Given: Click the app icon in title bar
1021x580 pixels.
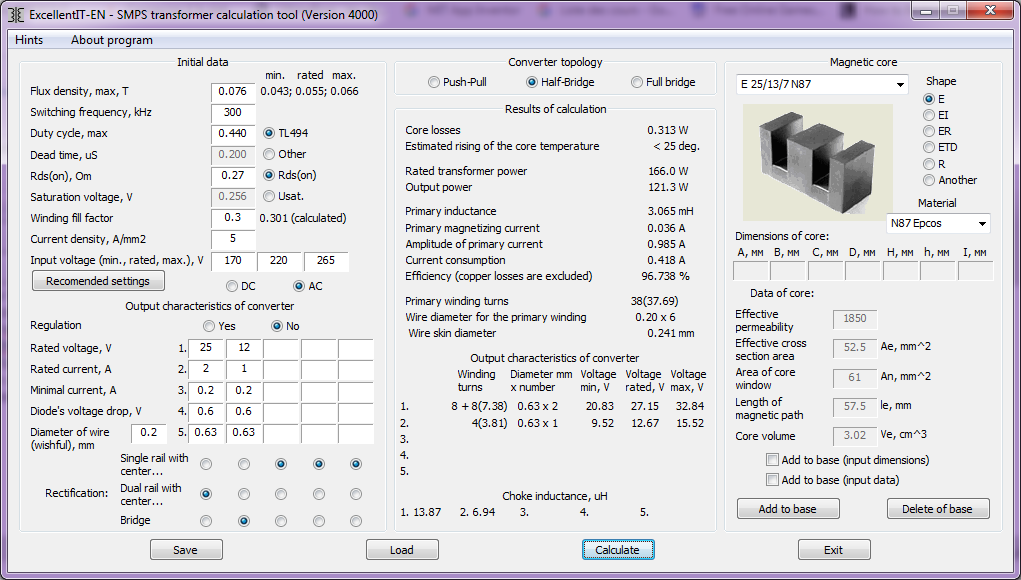Looking at the screenshot, I should click(15, 15).
